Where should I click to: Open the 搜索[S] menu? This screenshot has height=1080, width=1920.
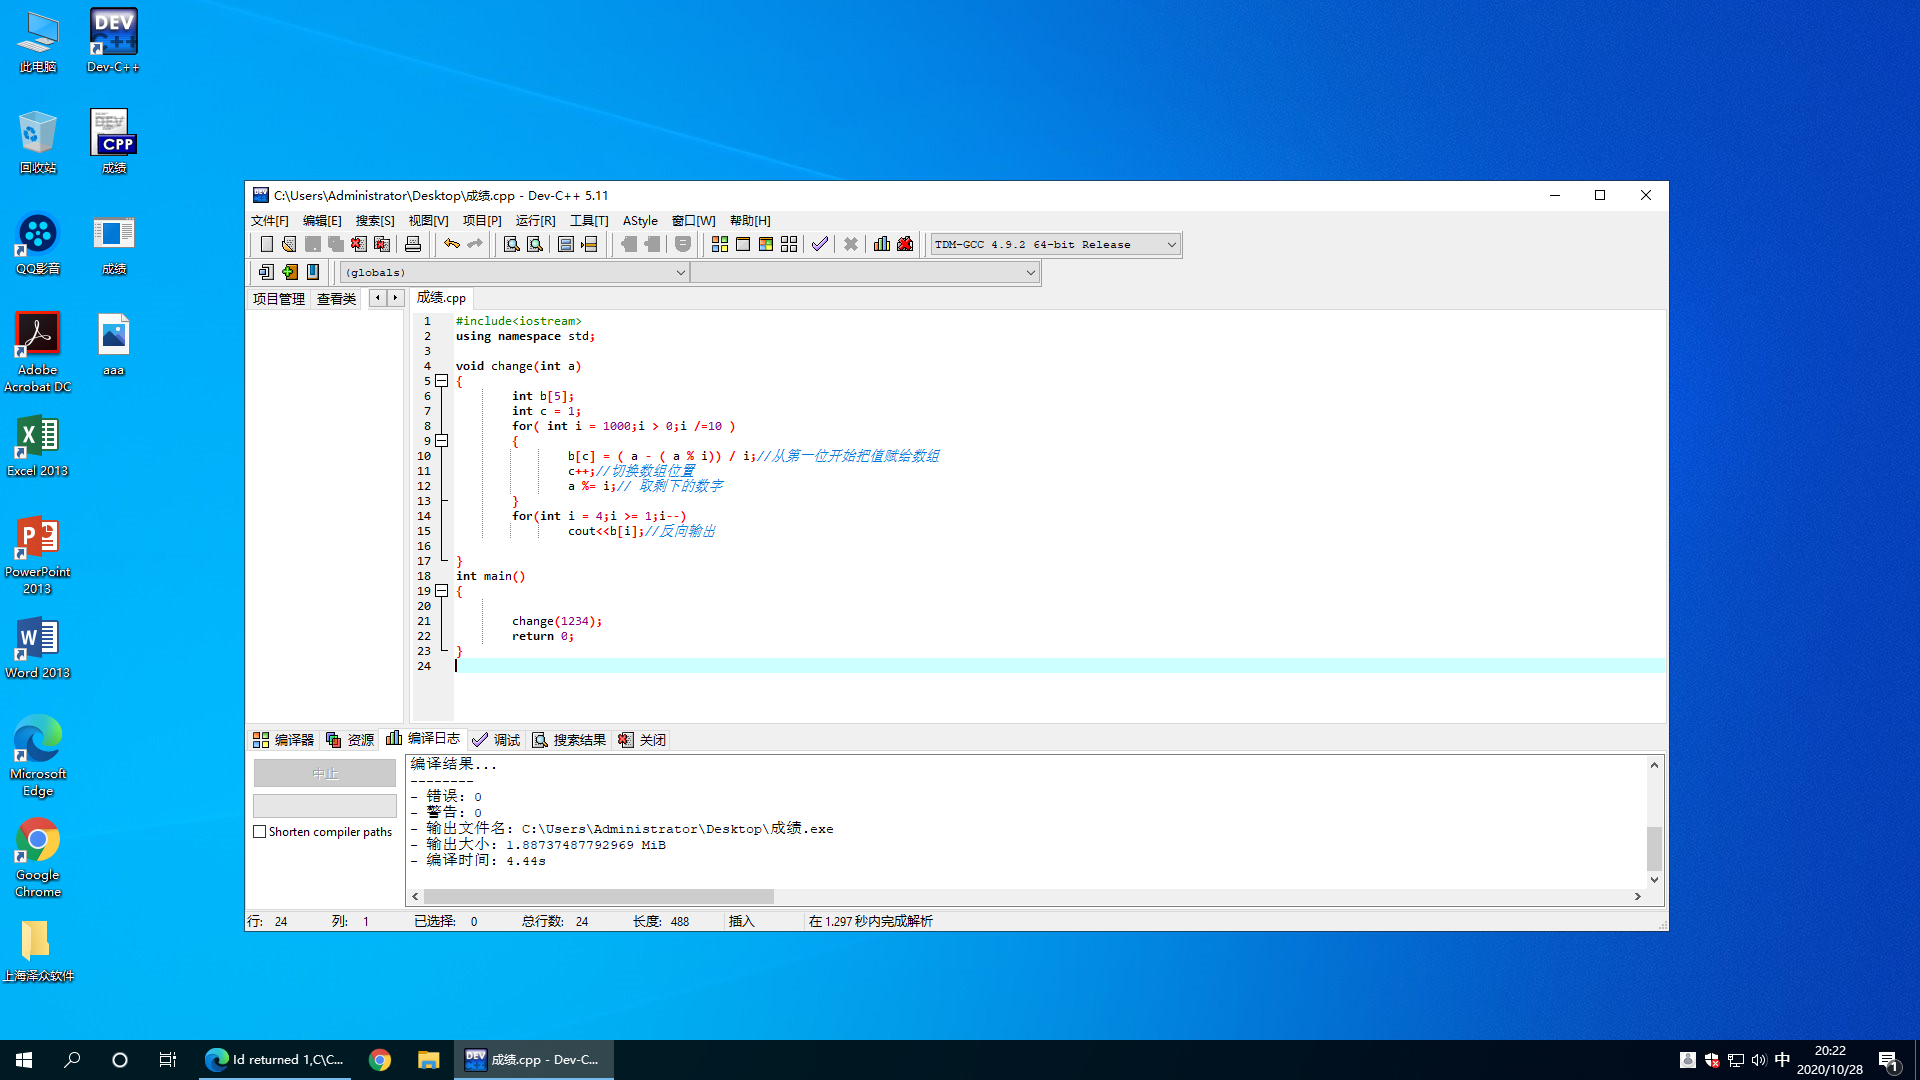click(375, 221)
